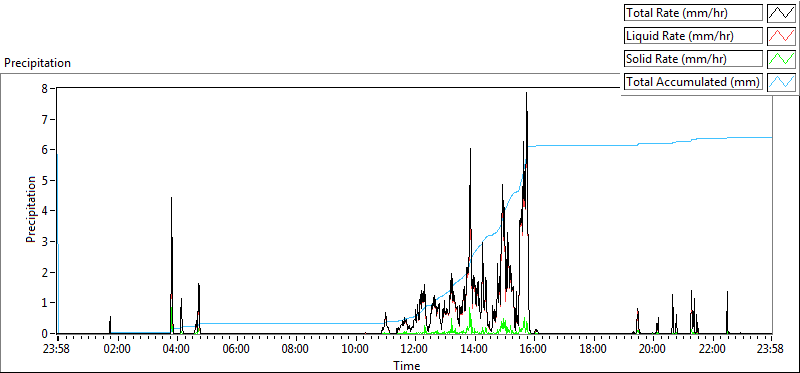
Task: Click the Total Accumulated blue plot sample icon
Action: [782, 81]
